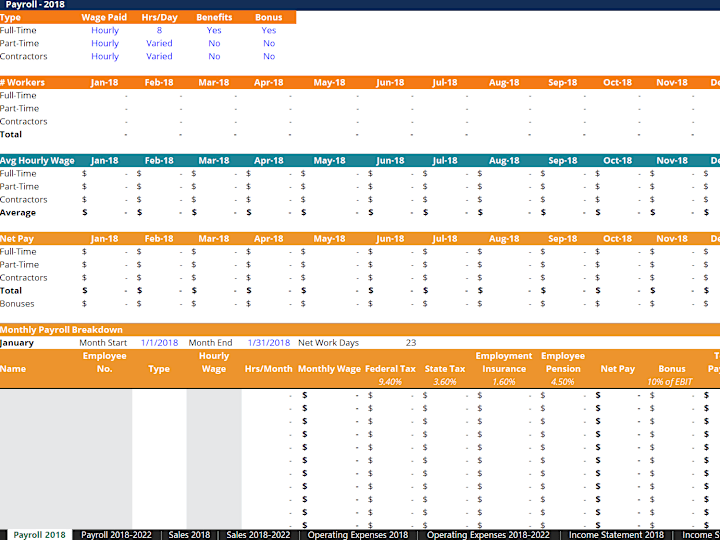
Task: Click the Month Start date '1/1/2018'
Action: pyautogui.click(x=159, y=343)
